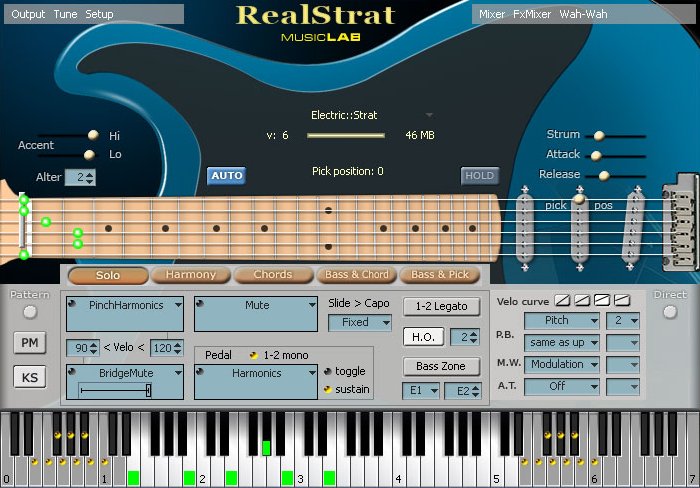Open the BridgeMute effect dropdown
700x488 pixels.
coord(178,372)
